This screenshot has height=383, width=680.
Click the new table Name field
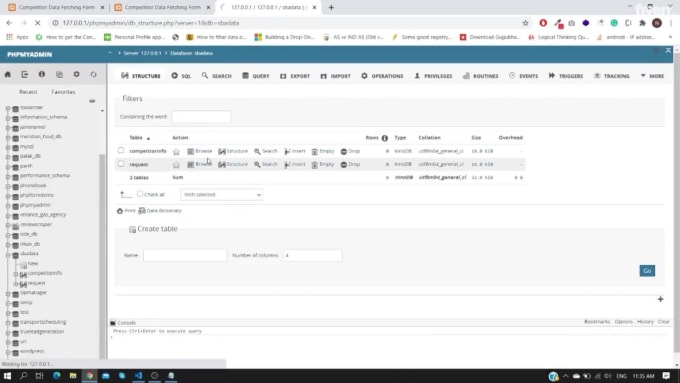click(x=185, y=255)
